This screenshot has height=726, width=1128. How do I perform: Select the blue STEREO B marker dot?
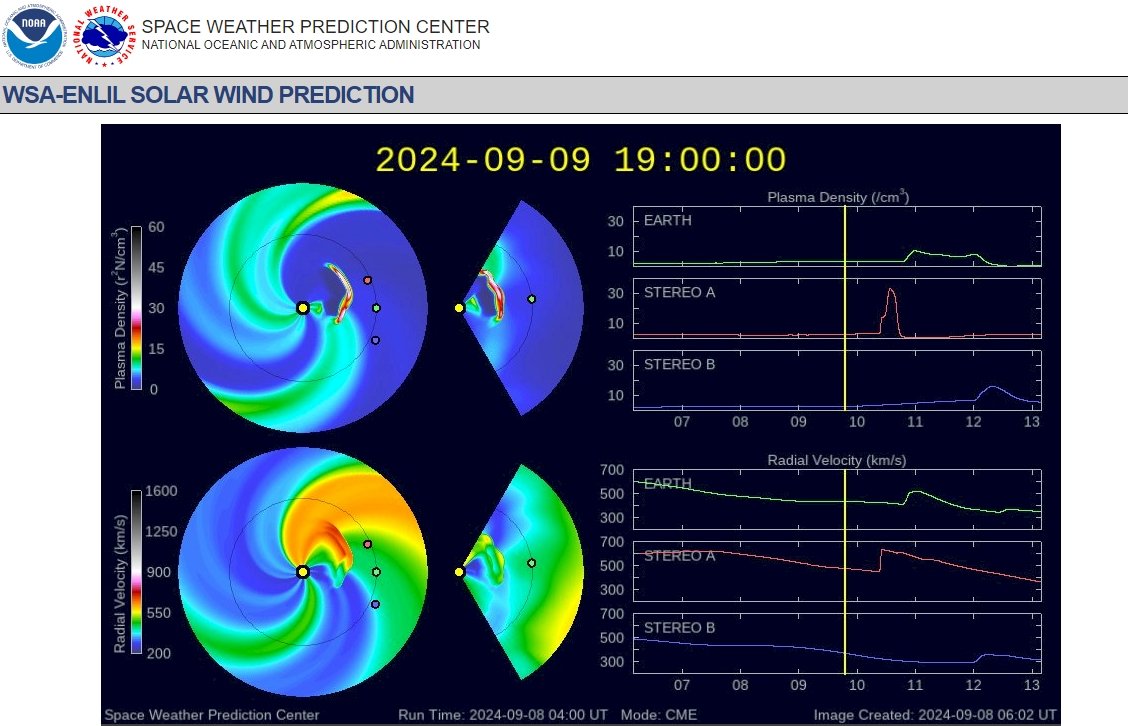coord(375,340)
